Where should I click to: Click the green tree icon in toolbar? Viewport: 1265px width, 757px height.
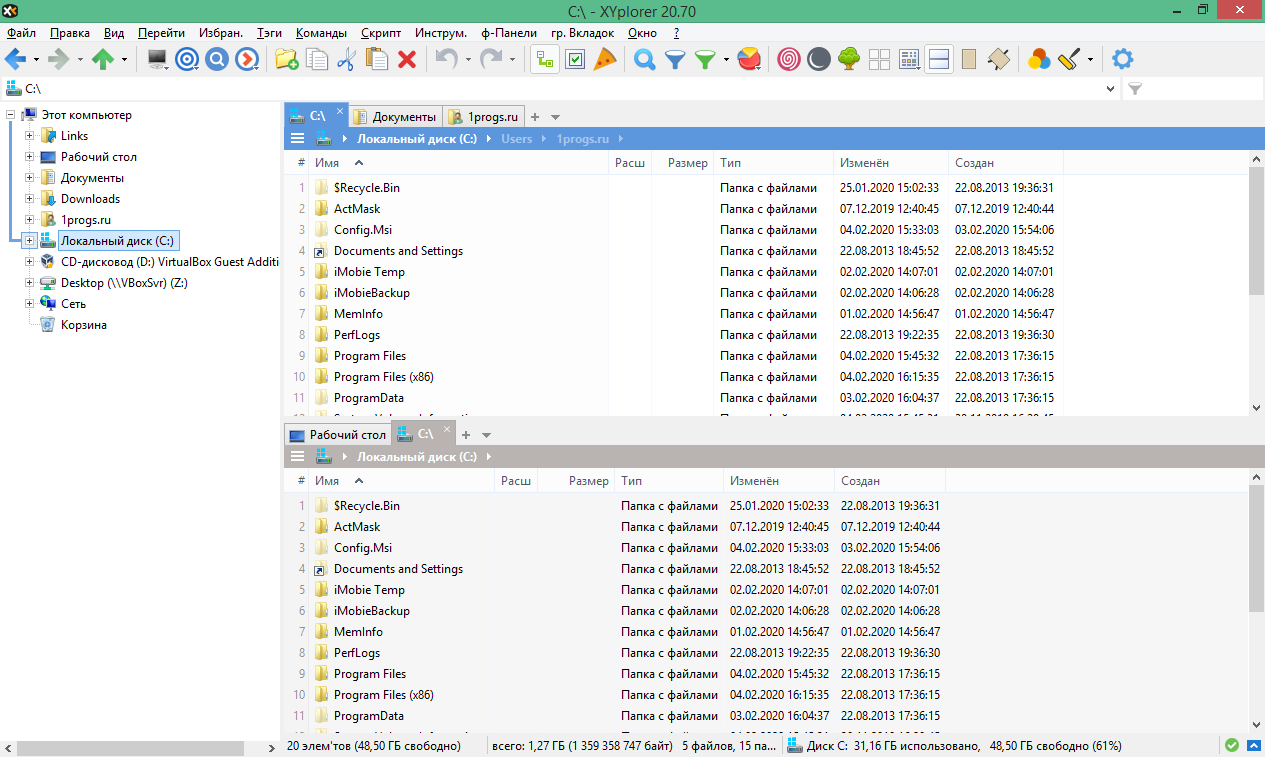tap(849, 60)
